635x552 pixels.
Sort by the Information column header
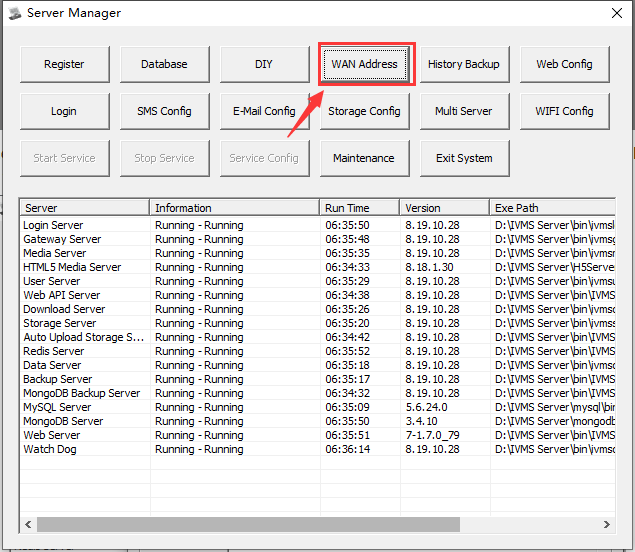pyautogui.click(x=234, y=208)
